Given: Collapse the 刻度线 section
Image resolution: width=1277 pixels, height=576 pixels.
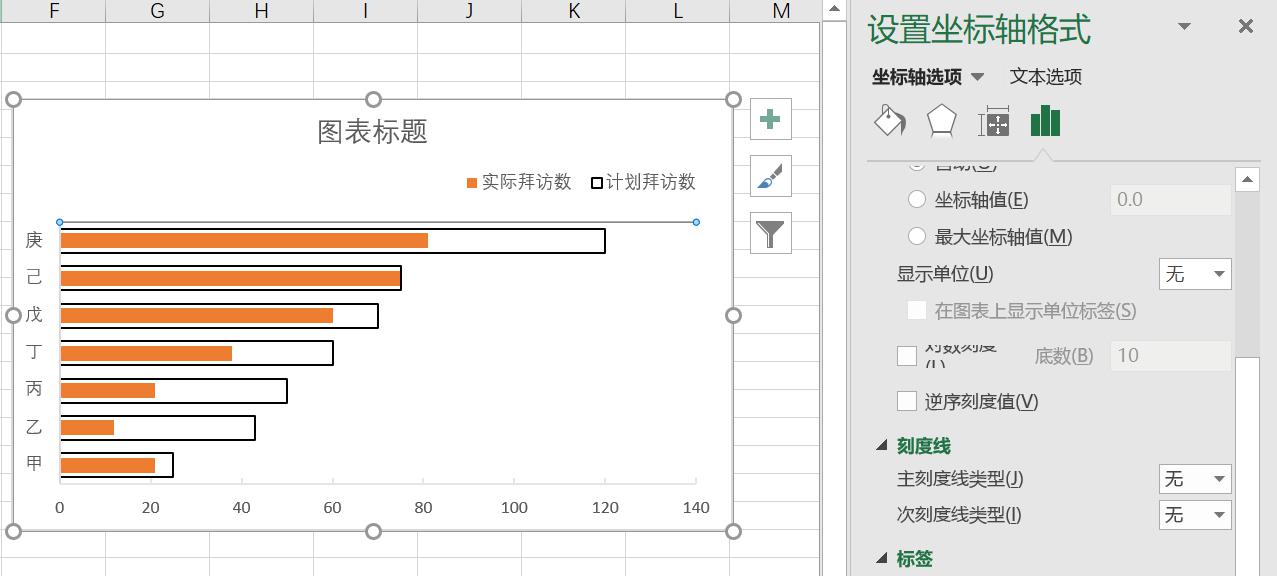Looking at the screenshot, I should coord(882,446).
